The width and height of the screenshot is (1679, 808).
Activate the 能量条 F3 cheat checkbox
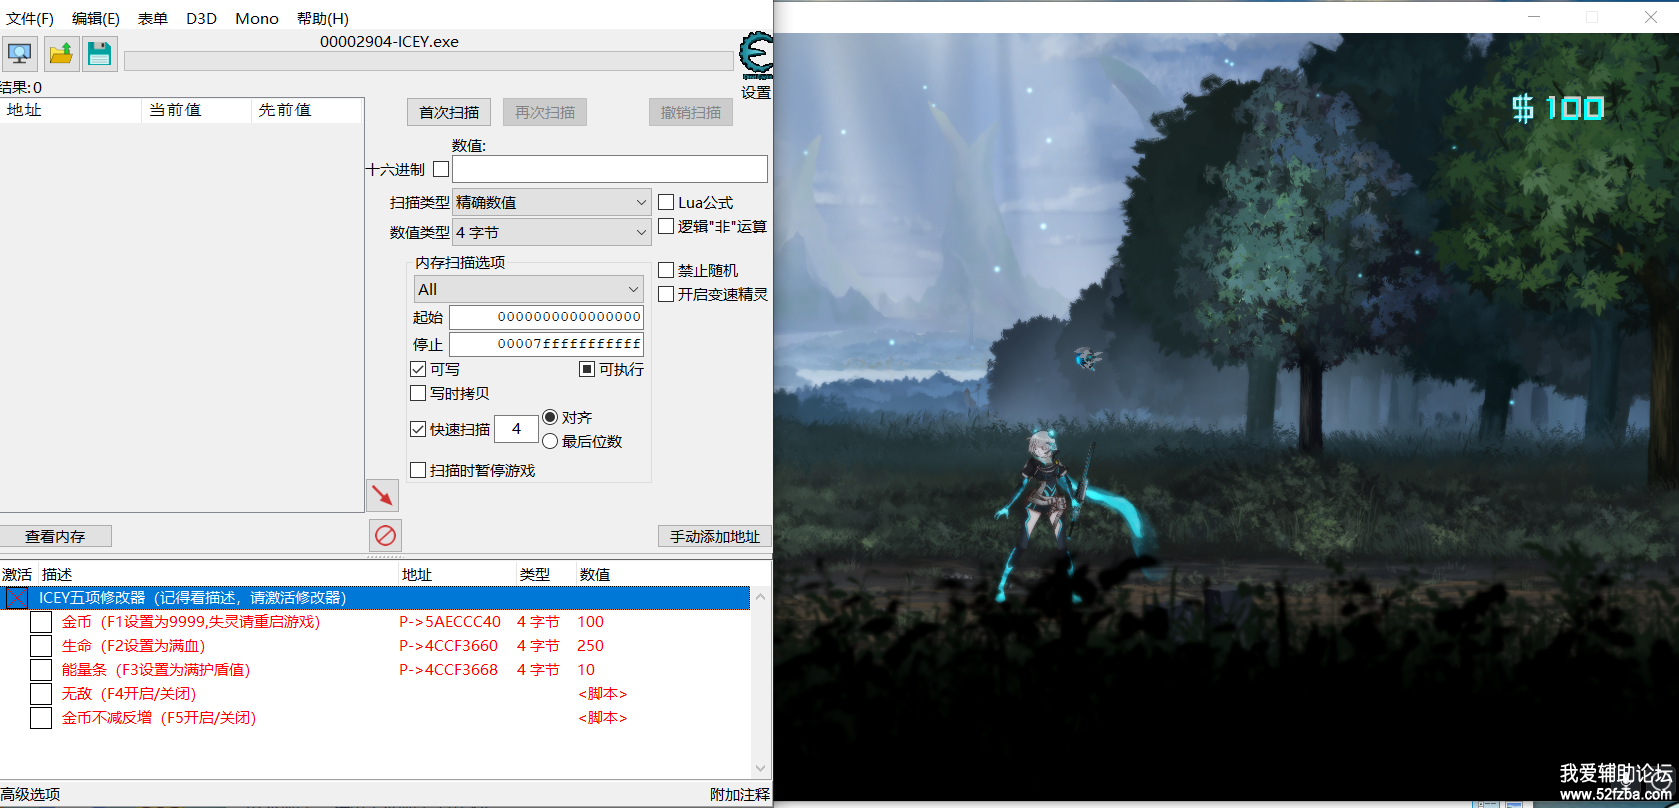pos(41,670)
